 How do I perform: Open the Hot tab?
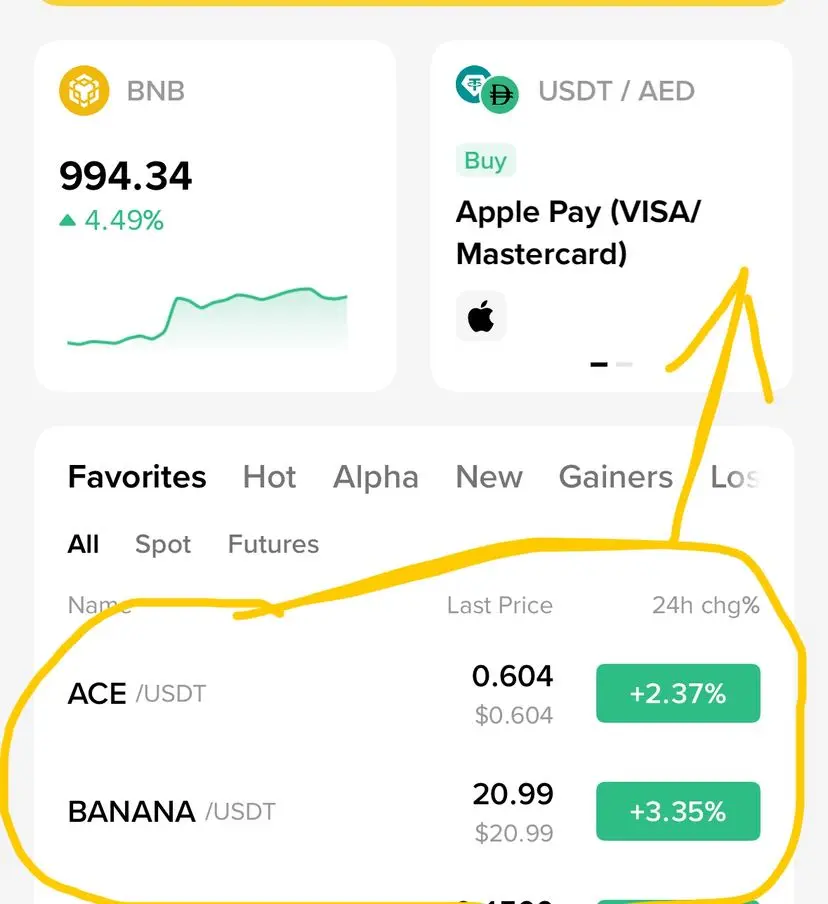[269, 477]
